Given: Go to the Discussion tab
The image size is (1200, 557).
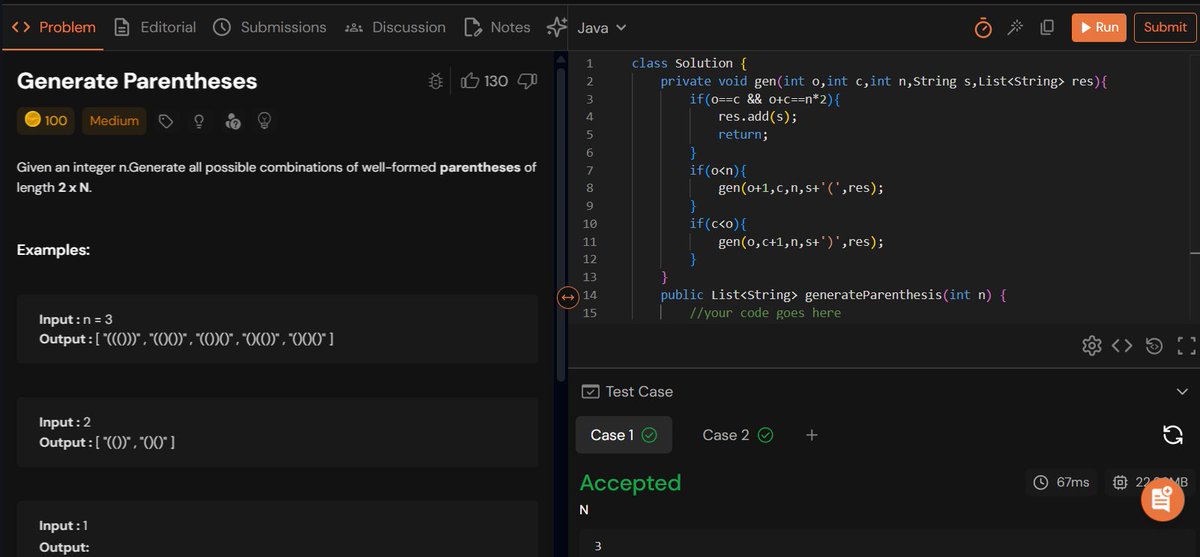Looking at the screenshot, I should [395, 27].
